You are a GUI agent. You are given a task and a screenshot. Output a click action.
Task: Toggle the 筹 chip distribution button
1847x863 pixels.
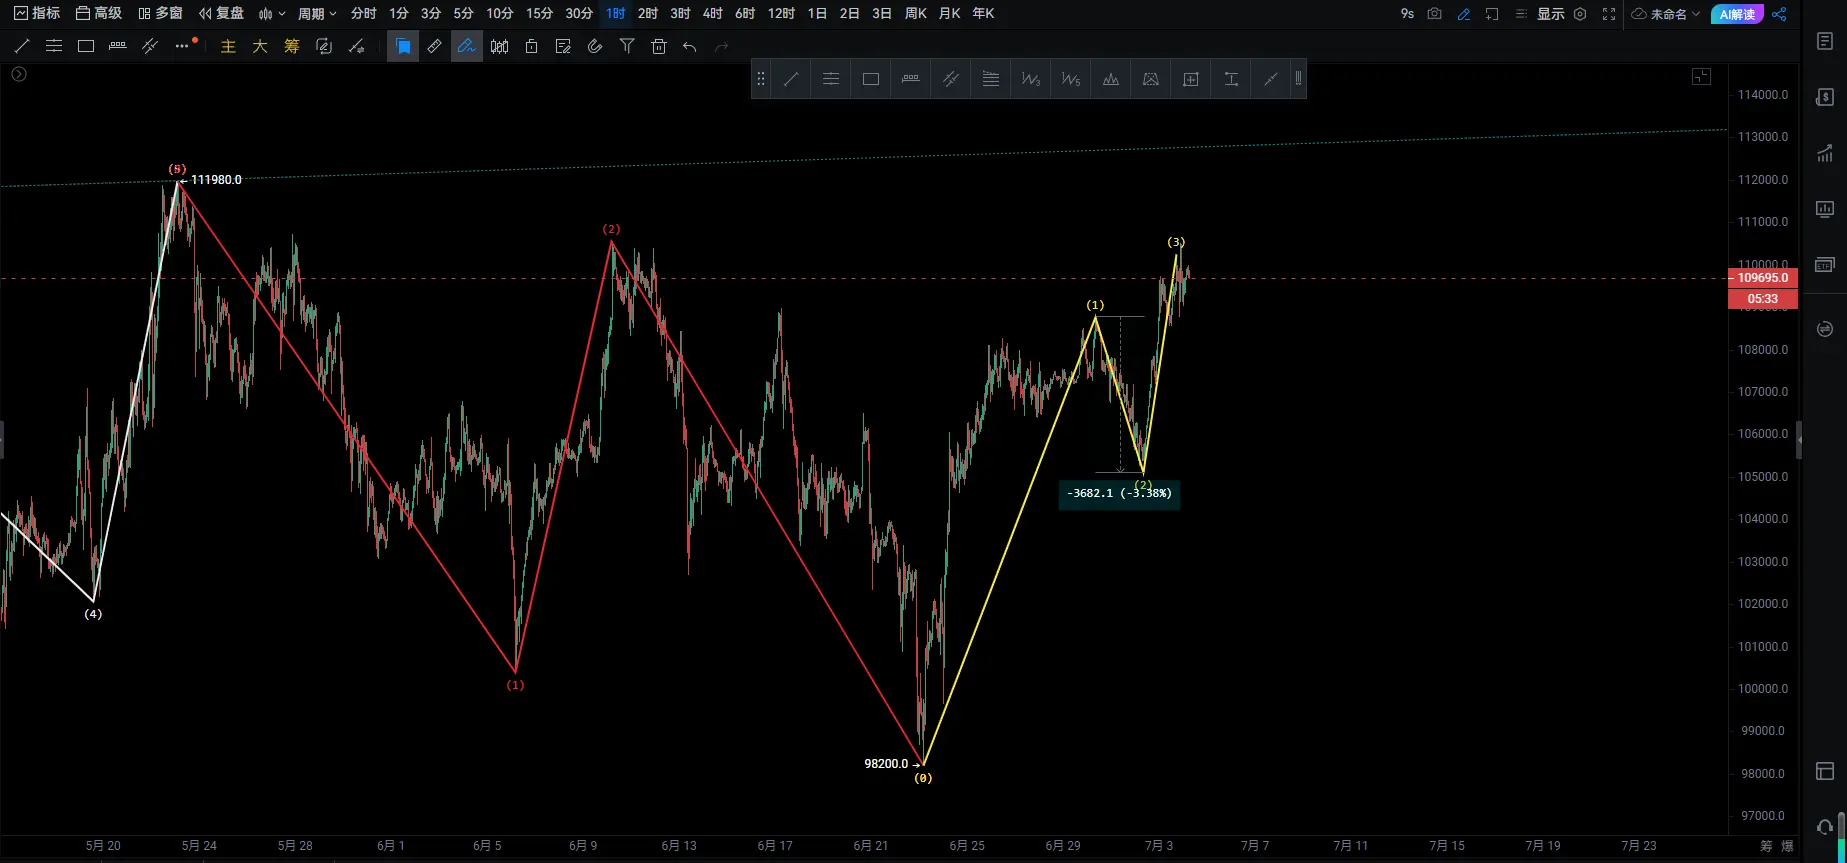pyautogui.click(x=292, y=46)
